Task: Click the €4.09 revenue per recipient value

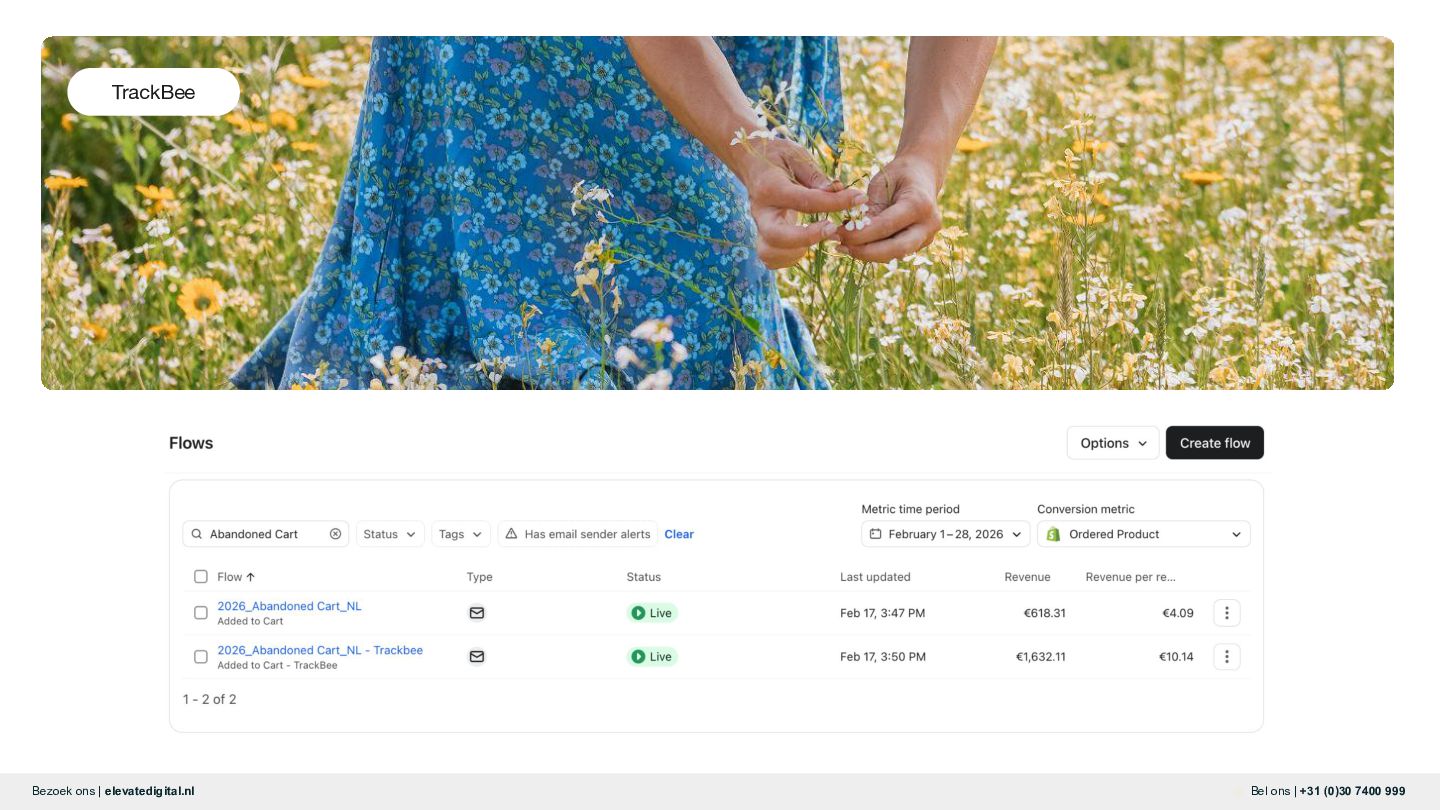Action: [1178, 613]
